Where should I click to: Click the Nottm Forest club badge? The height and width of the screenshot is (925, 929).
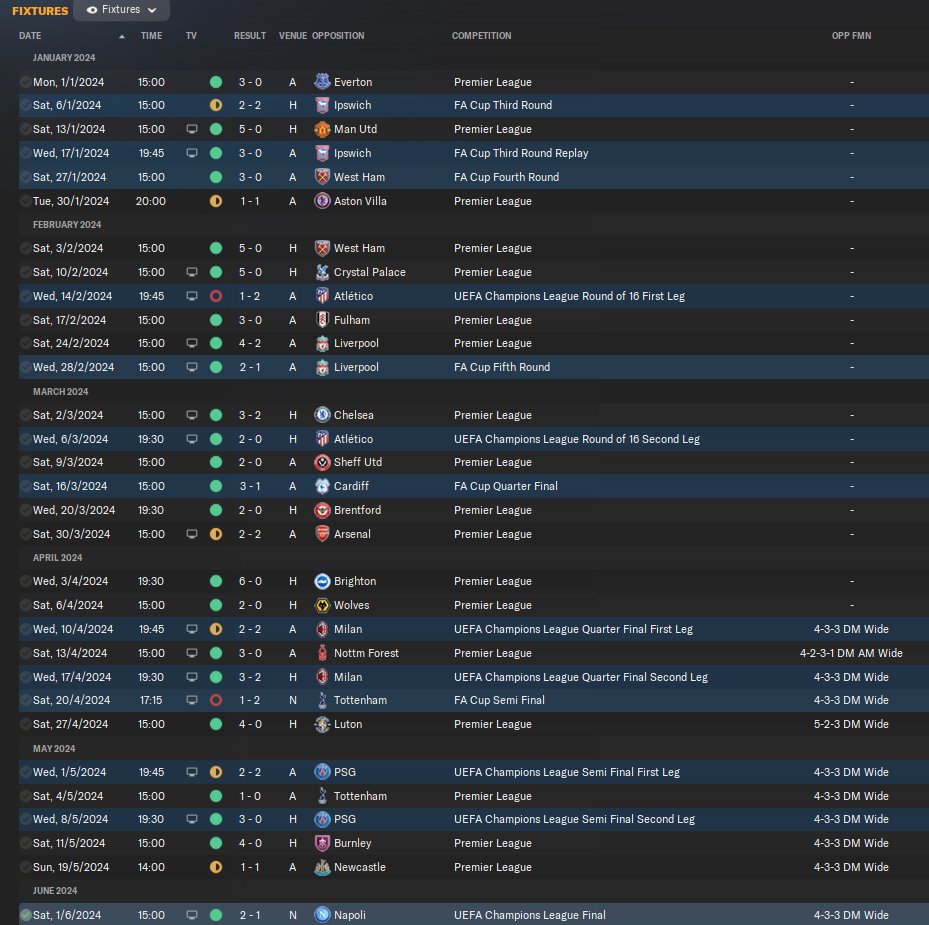[322, 653]
